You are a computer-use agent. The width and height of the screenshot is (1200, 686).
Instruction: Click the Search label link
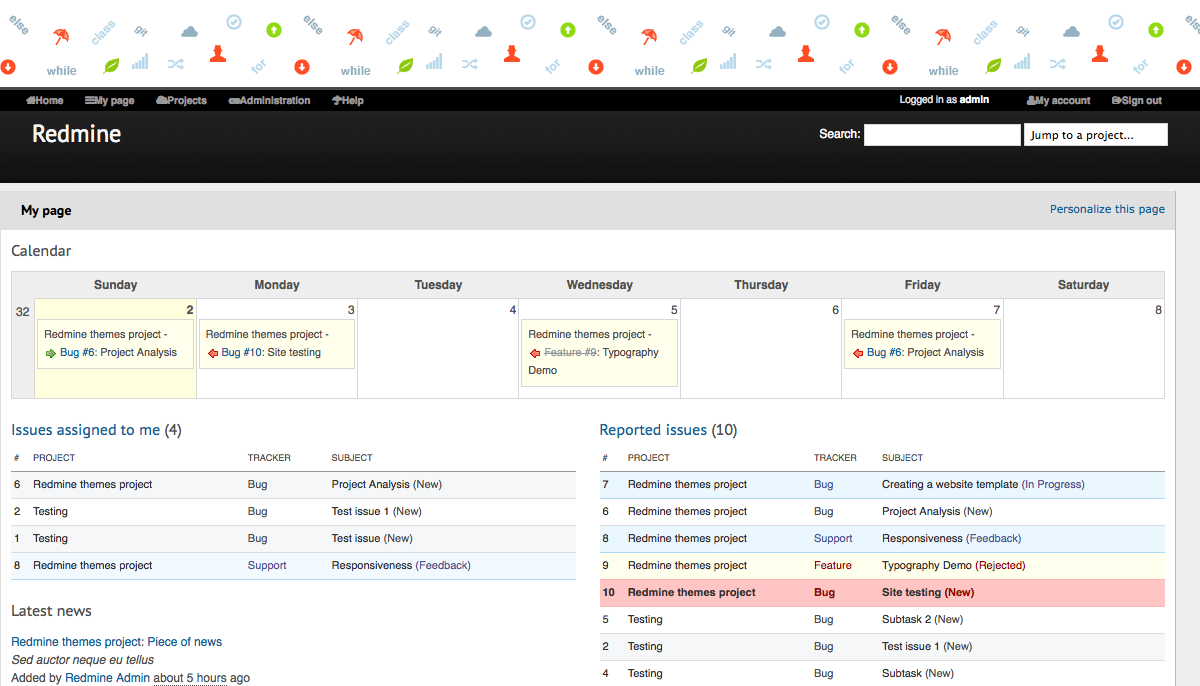[x=839, y=134]
